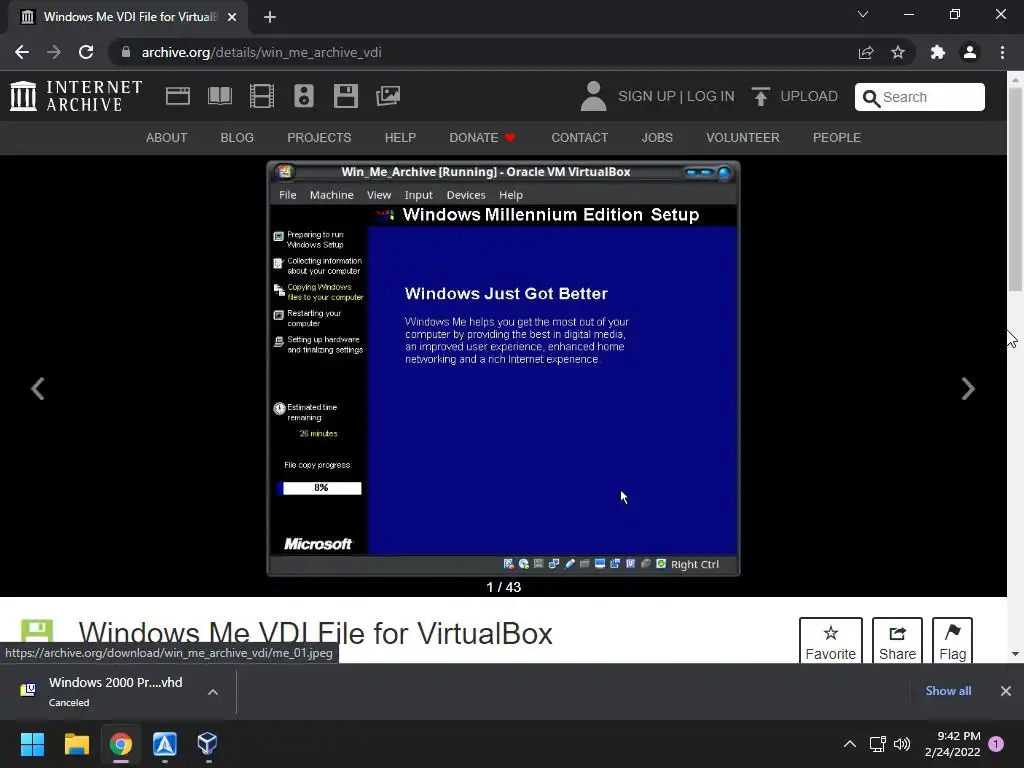Open VirtualBox from taskbar
The width and height of the screenshot is (1024, 768).
tap(207, 744)
